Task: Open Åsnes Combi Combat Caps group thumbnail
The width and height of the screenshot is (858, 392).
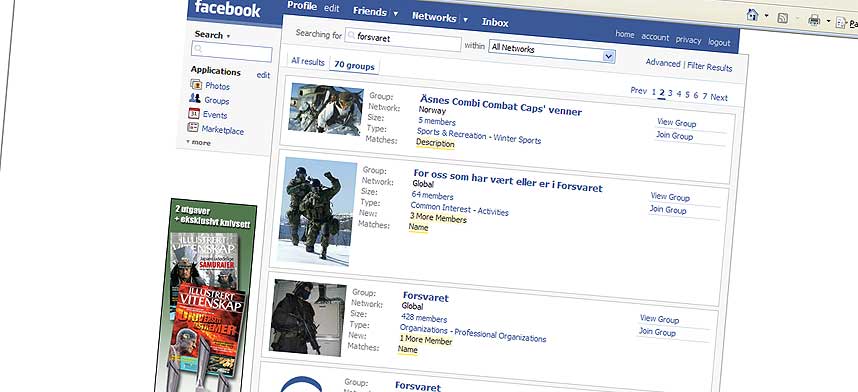Action: 326,109
